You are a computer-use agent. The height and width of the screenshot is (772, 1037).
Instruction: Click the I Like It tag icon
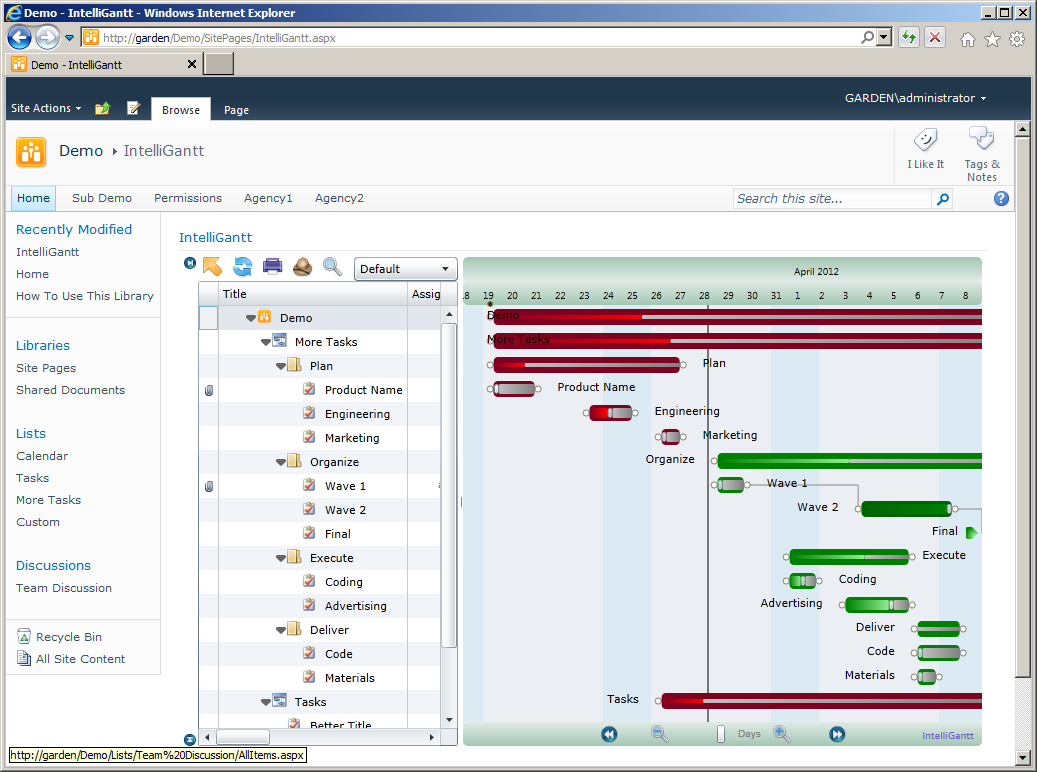coord(925,140)
